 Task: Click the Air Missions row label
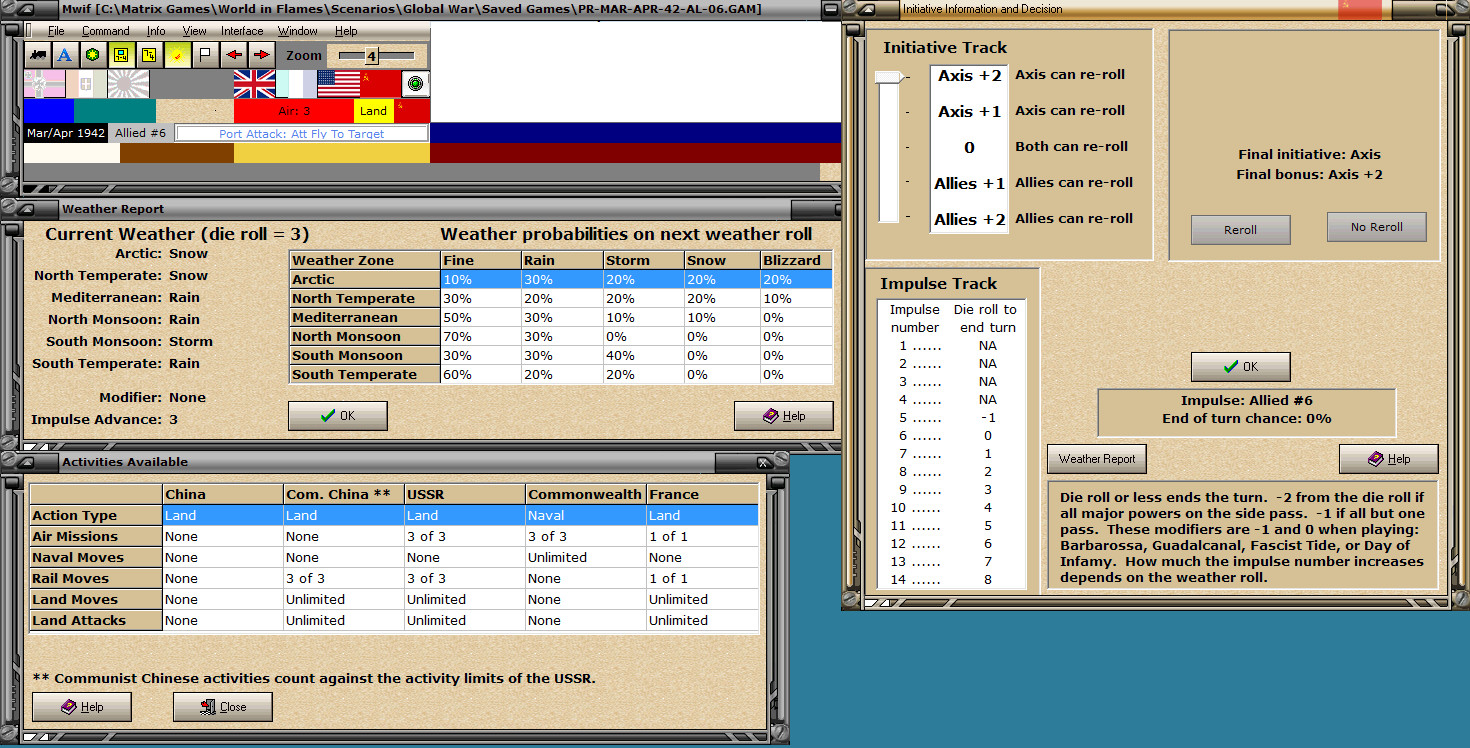click(x=96, y=536)
